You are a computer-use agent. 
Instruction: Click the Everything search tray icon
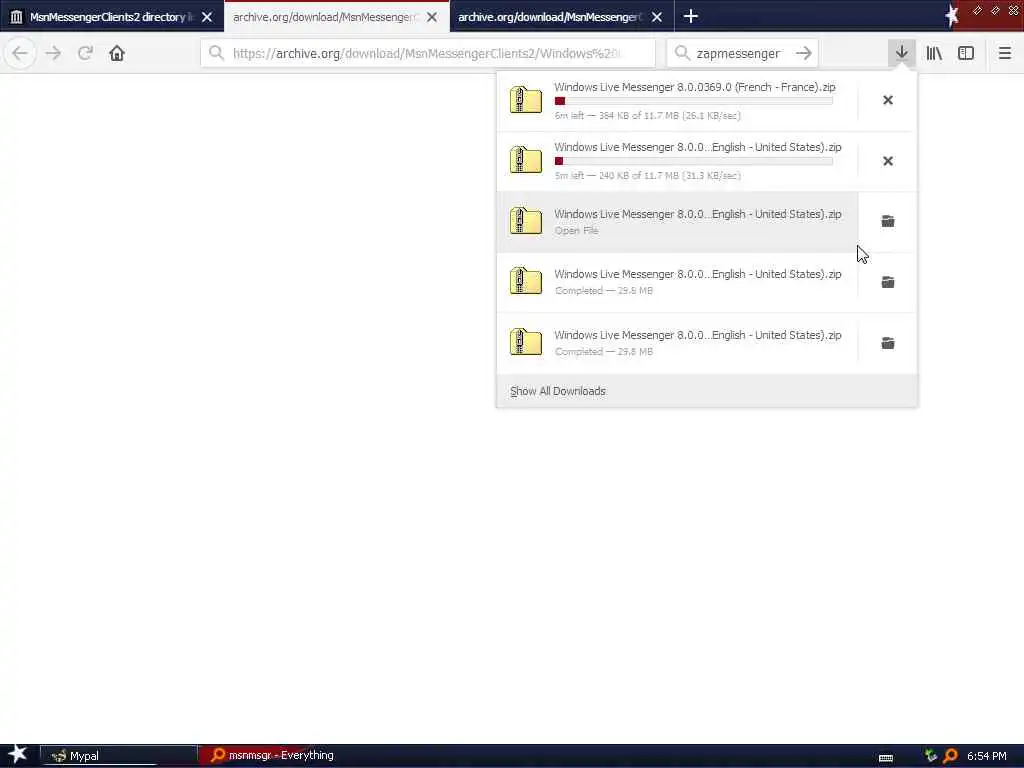(951, 756)
